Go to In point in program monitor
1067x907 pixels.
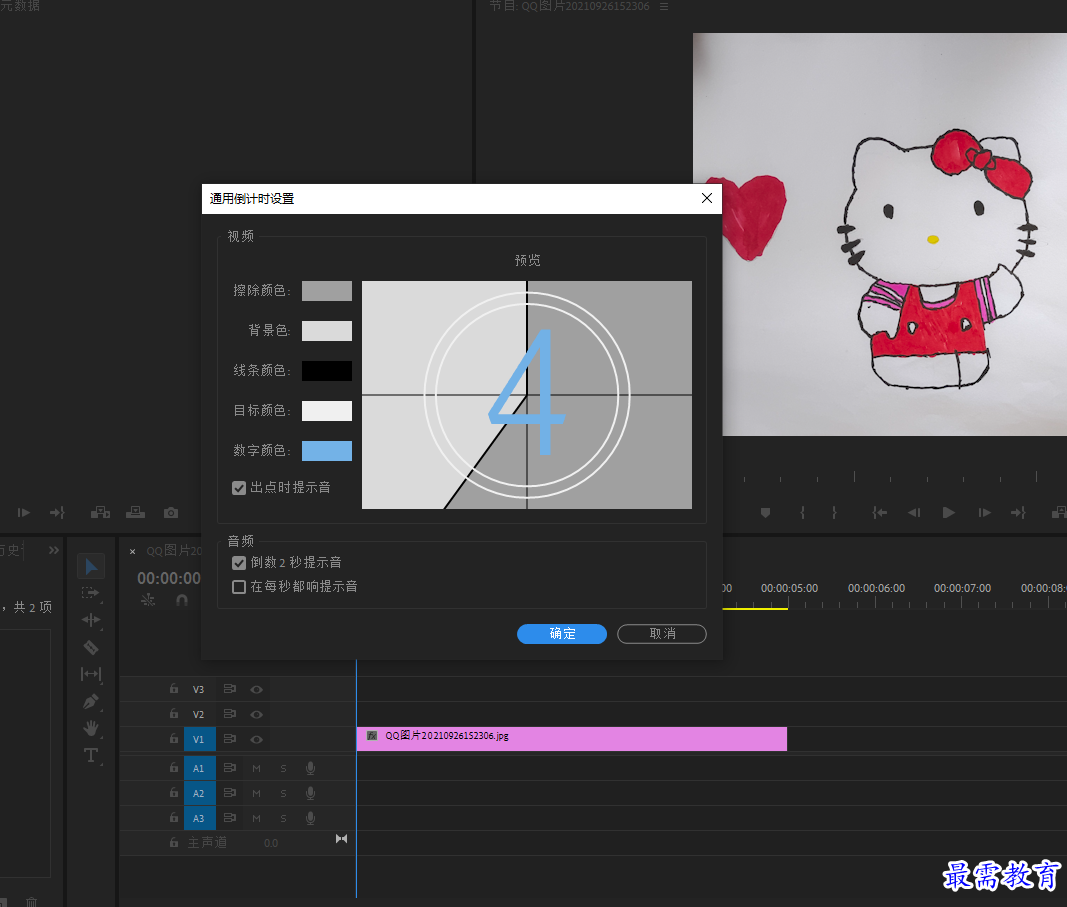click(x=879, y=512)
